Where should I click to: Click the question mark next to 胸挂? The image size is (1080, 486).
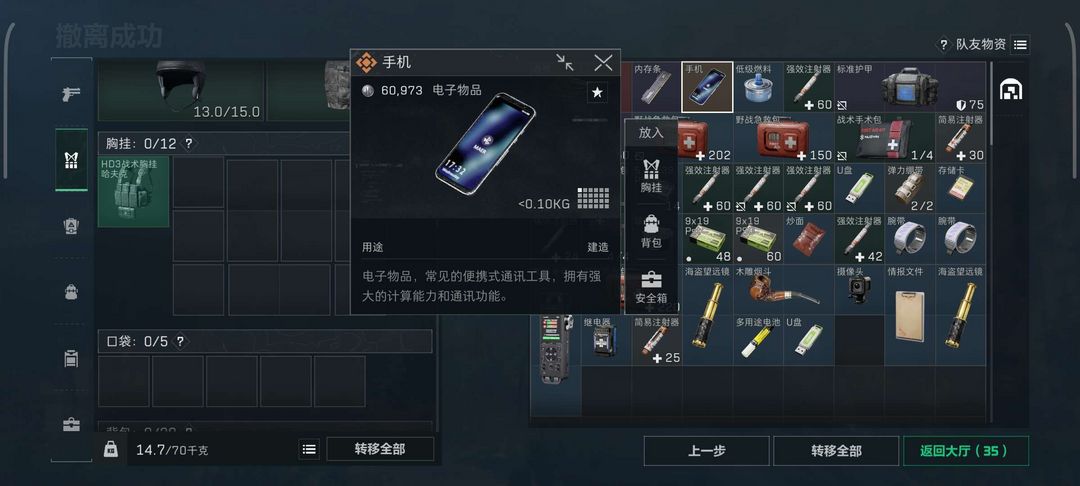[x=188, y=144]
